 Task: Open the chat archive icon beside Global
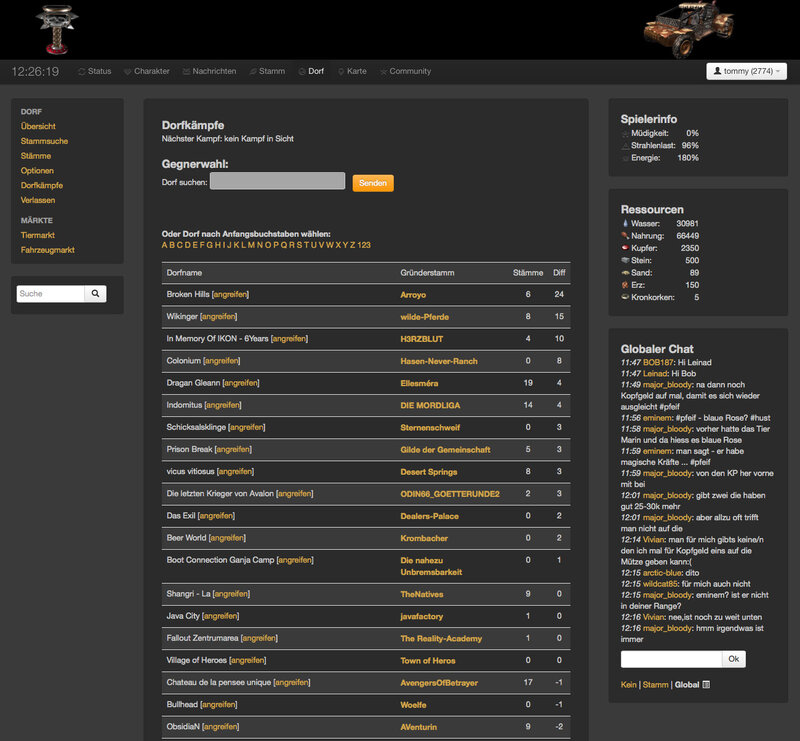click(706, 685)
